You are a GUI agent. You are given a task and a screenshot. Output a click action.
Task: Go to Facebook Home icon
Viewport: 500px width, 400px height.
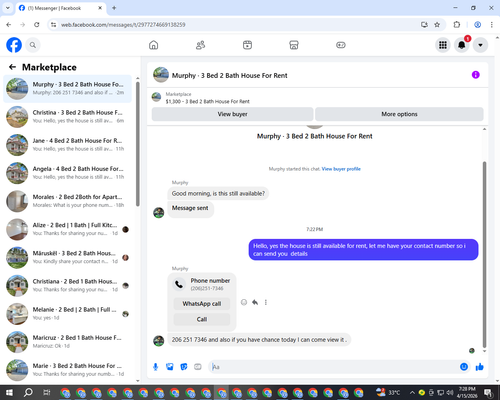tap(153, 45)
